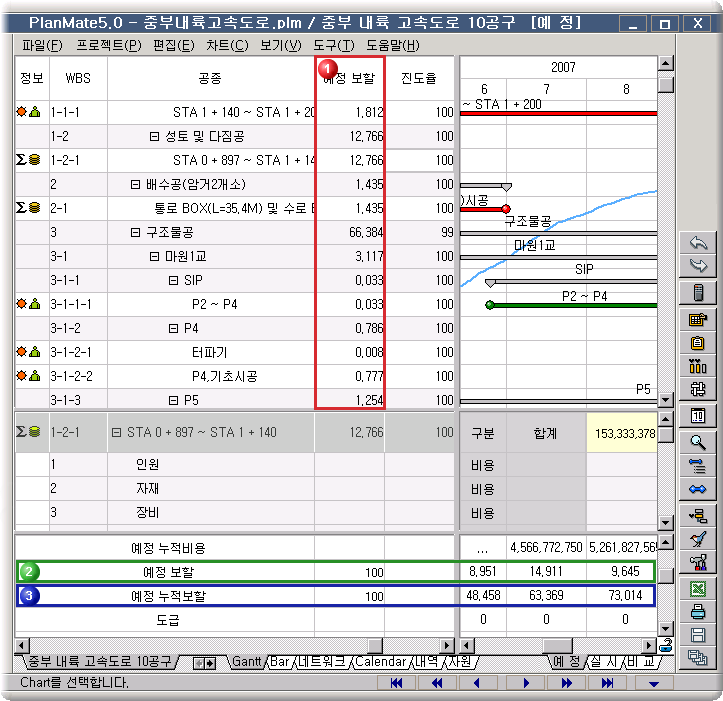
Task: Collapse the 성토 및 다짐공 tree node
Action: [154, 136]
